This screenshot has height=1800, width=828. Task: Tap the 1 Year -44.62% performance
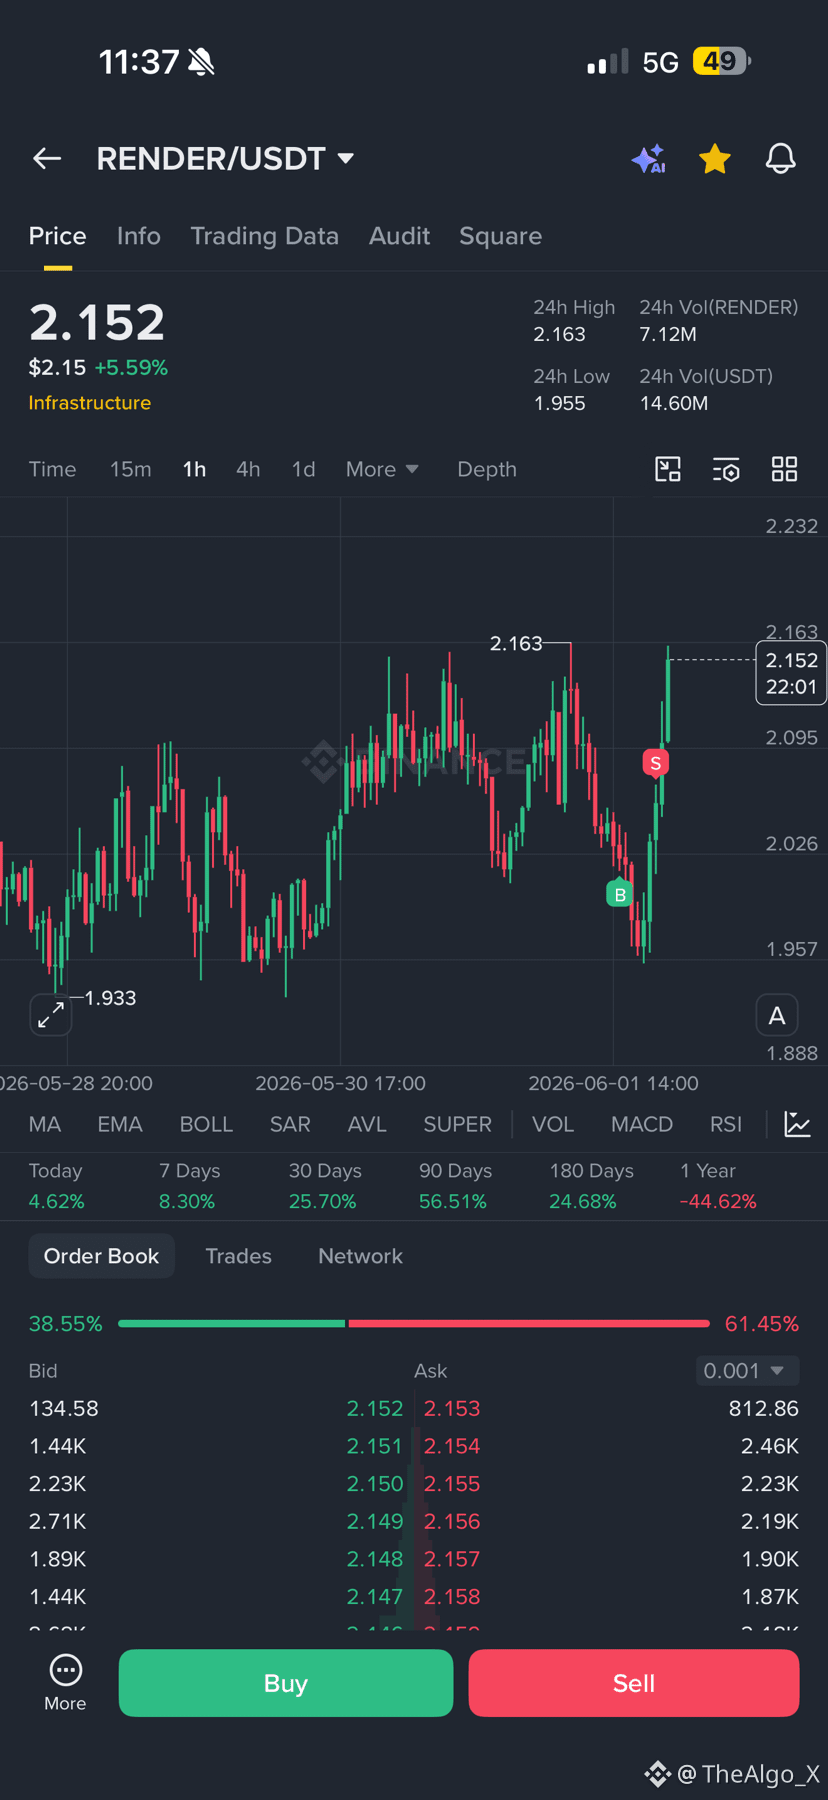tap(718, 1186)
